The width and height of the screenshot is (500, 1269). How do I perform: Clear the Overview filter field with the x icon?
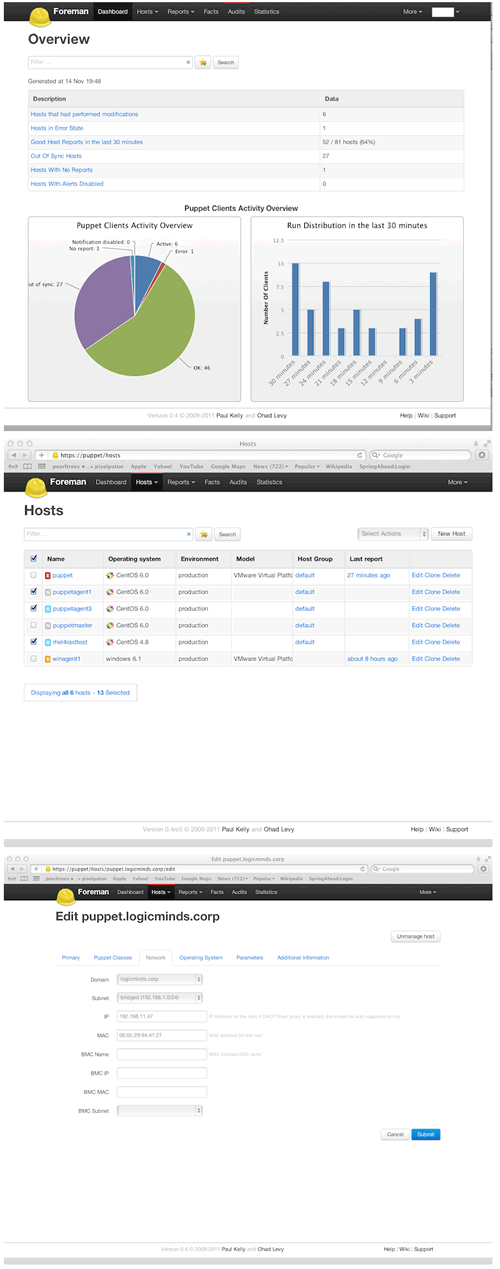point(188,62)
